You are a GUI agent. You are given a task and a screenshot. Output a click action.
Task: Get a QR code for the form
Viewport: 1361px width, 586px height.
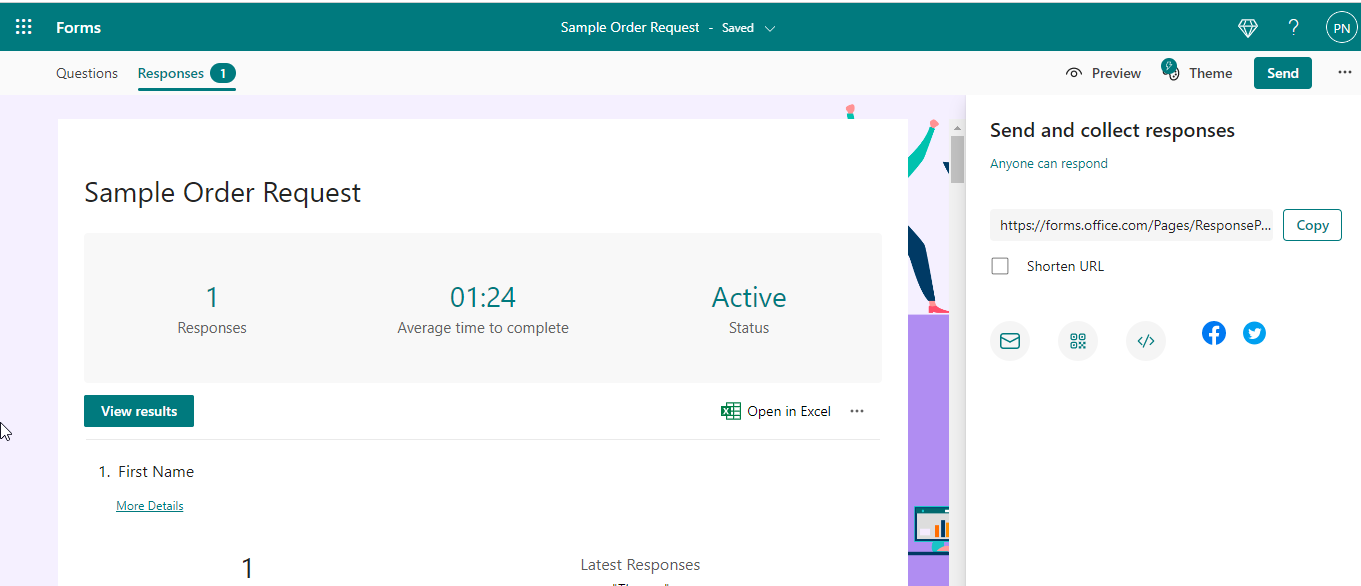[1078, 340]
